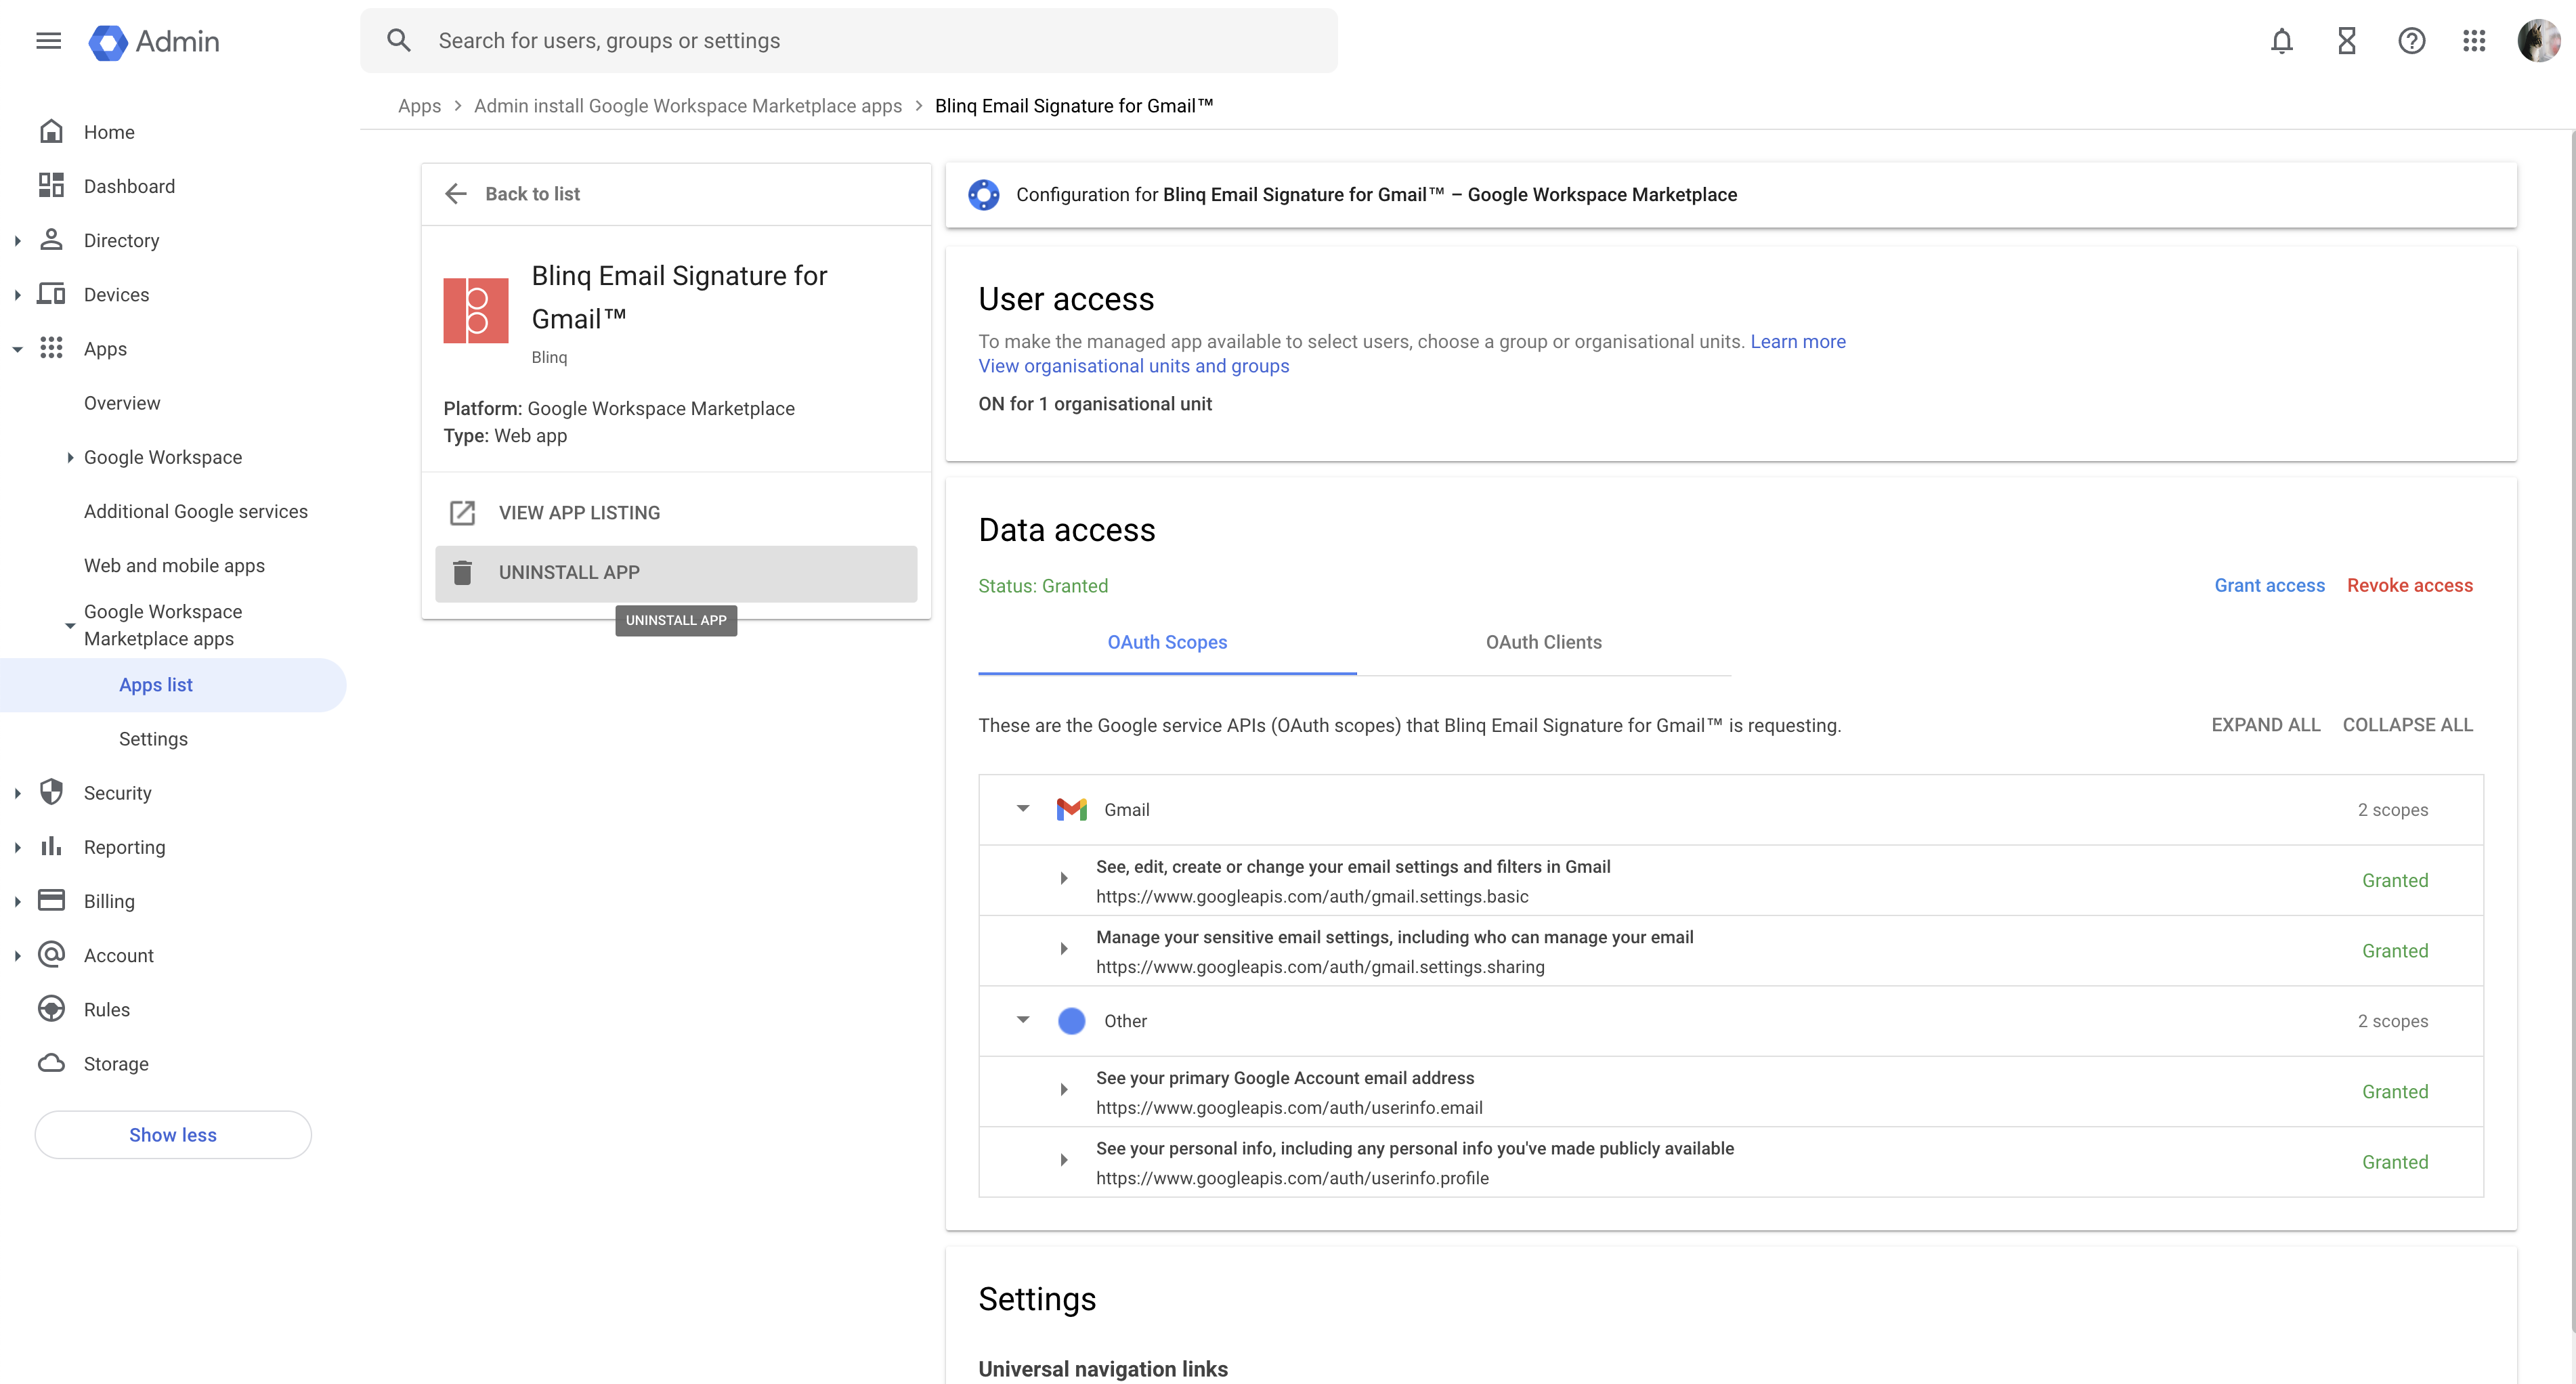The width and height of the screenshot is (2576, 1384).
Task: Open Settings under Marketplace apps
Action: (153, 739)
